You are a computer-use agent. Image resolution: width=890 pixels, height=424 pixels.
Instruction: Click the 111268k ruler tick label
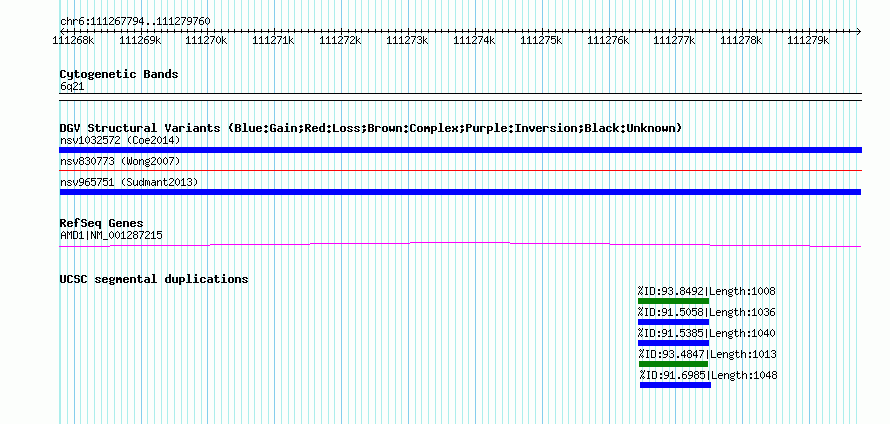[x=73, y=40]
